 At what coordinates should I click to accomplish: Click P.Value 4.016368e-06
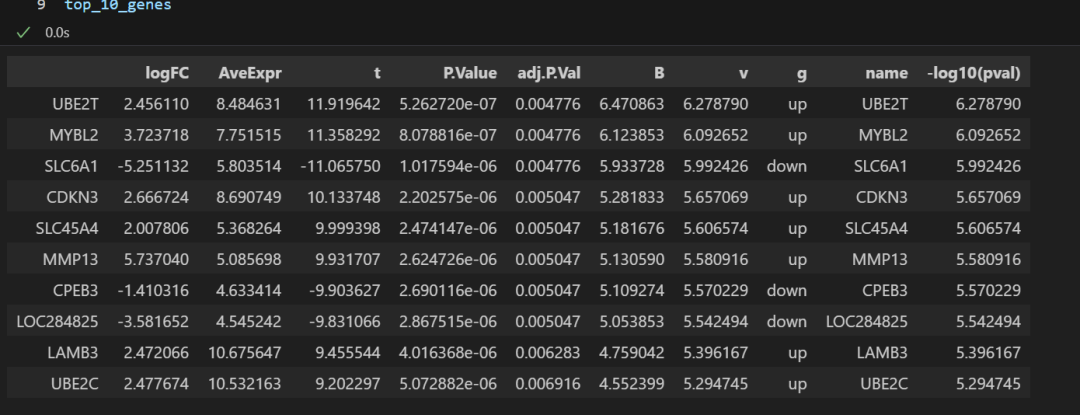click(448, 352)
